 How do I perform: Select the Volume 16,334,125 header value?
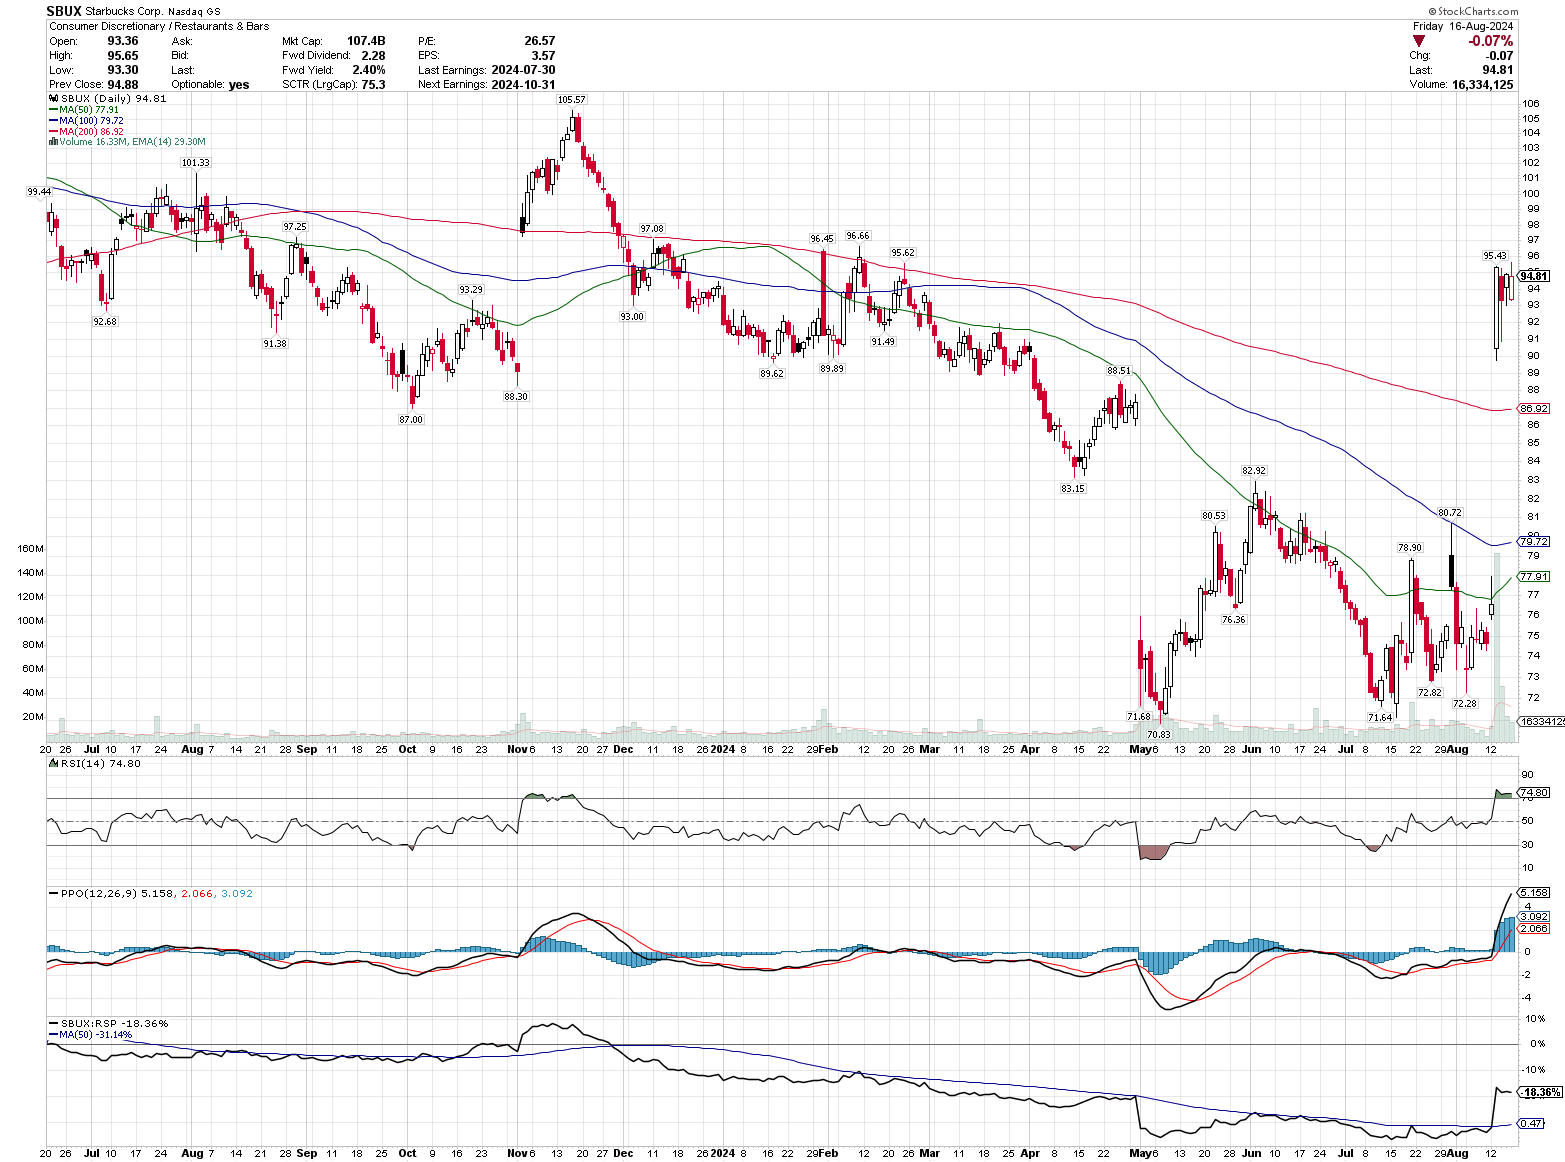click(1482, 85)
